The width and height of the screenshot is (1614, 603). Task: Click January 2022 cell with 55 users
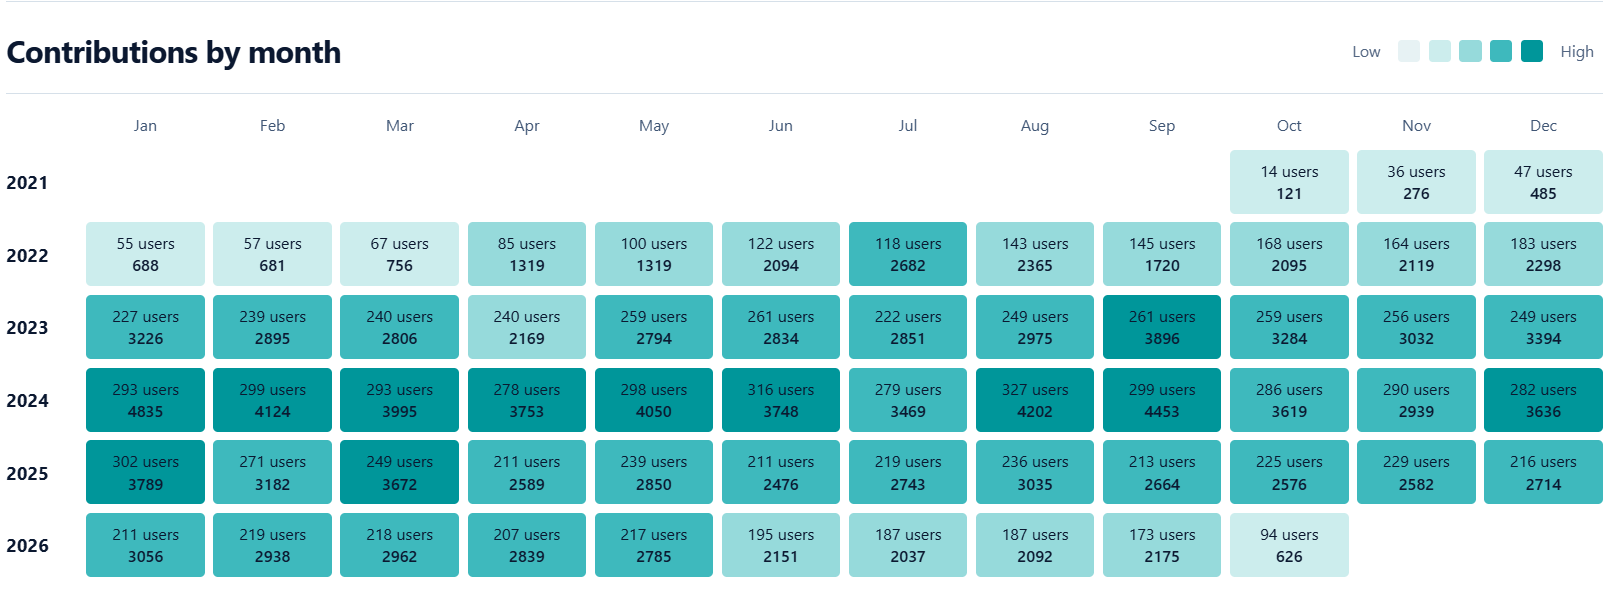pos(145,254)
